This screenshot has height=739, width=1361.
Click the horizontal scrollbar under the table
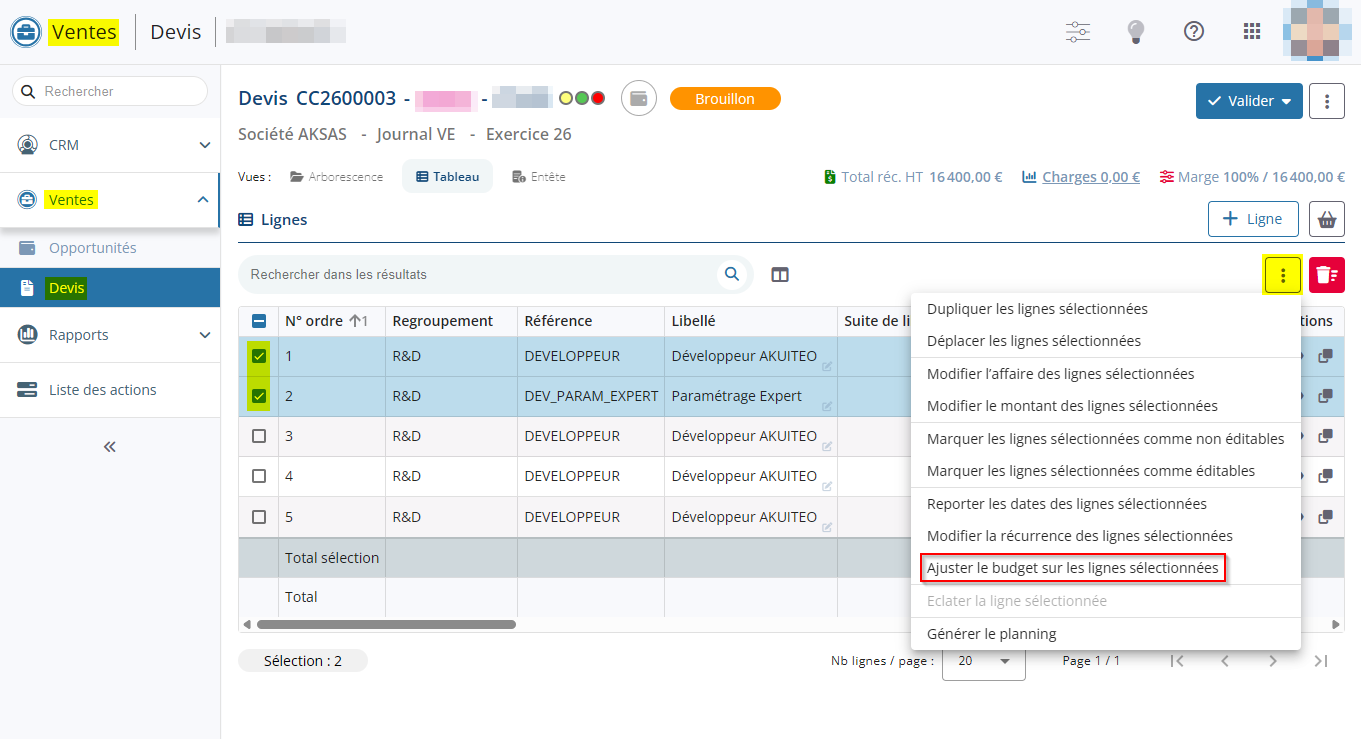click(386, 624)
